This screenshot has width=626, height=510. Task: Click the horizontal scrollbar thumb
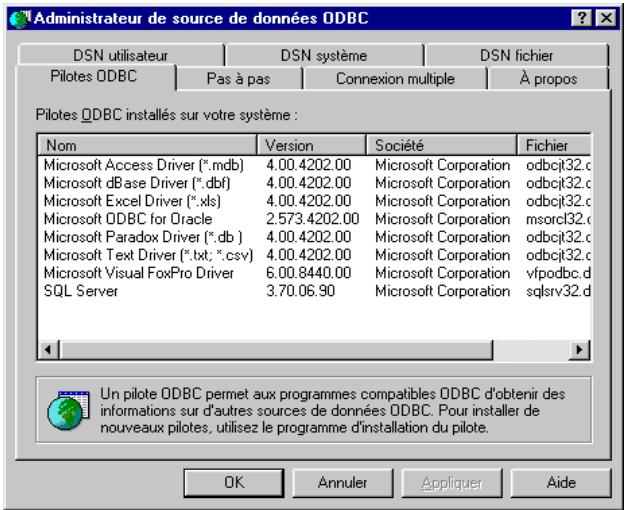click(x=276, y=350)
